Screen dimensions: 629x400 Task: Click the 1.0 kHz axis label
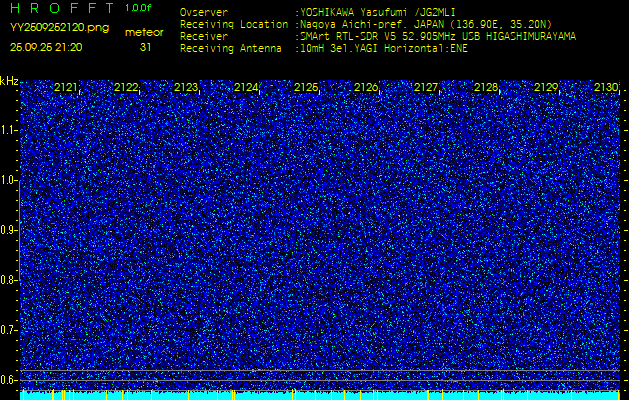pos(9,180)
